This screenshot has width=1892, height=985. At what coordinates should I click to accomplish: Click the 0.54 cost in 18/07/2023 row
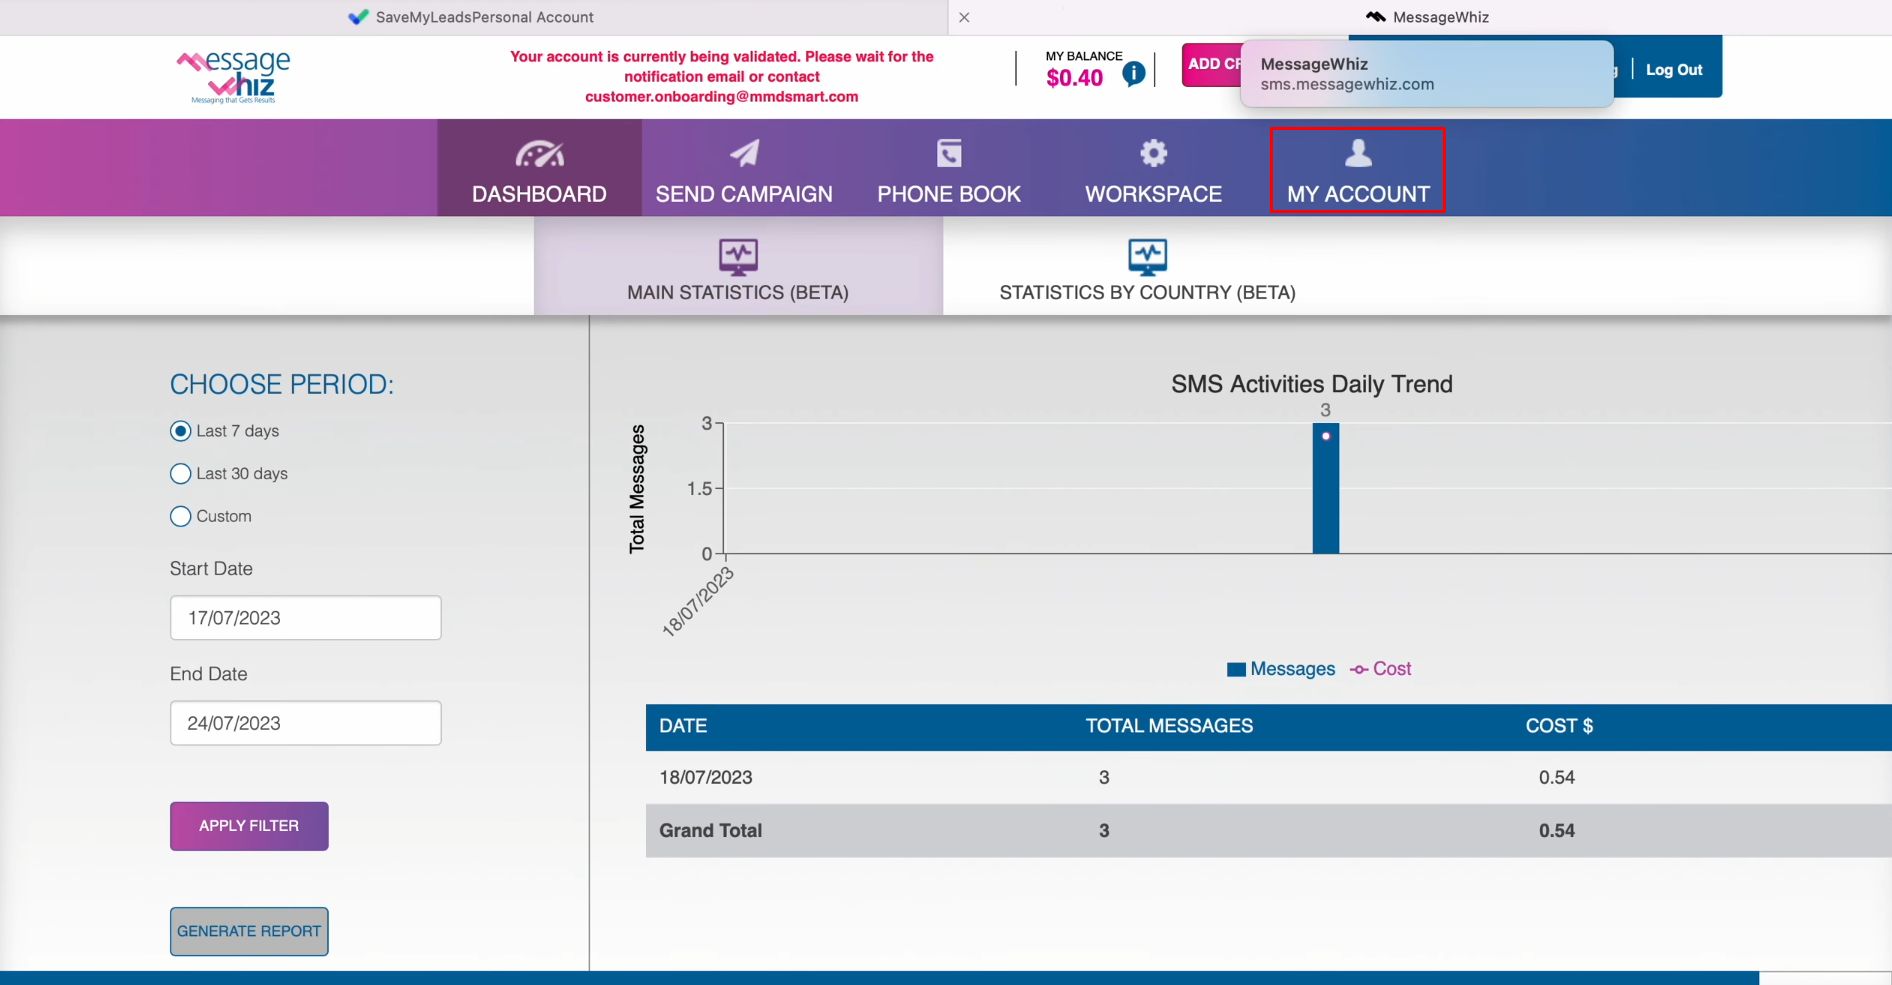tap(1557, 778)
